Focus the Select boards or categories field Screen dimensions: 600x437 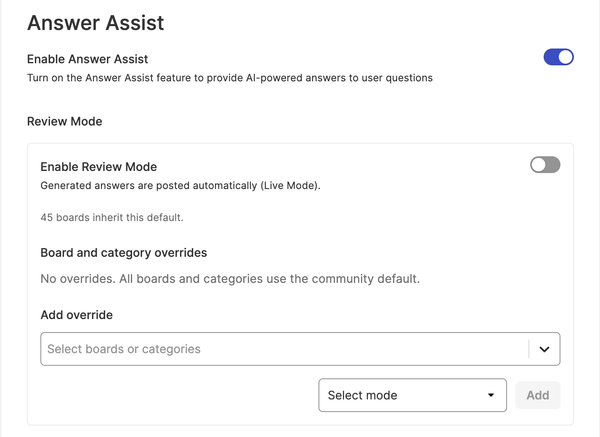coord(300,349)
